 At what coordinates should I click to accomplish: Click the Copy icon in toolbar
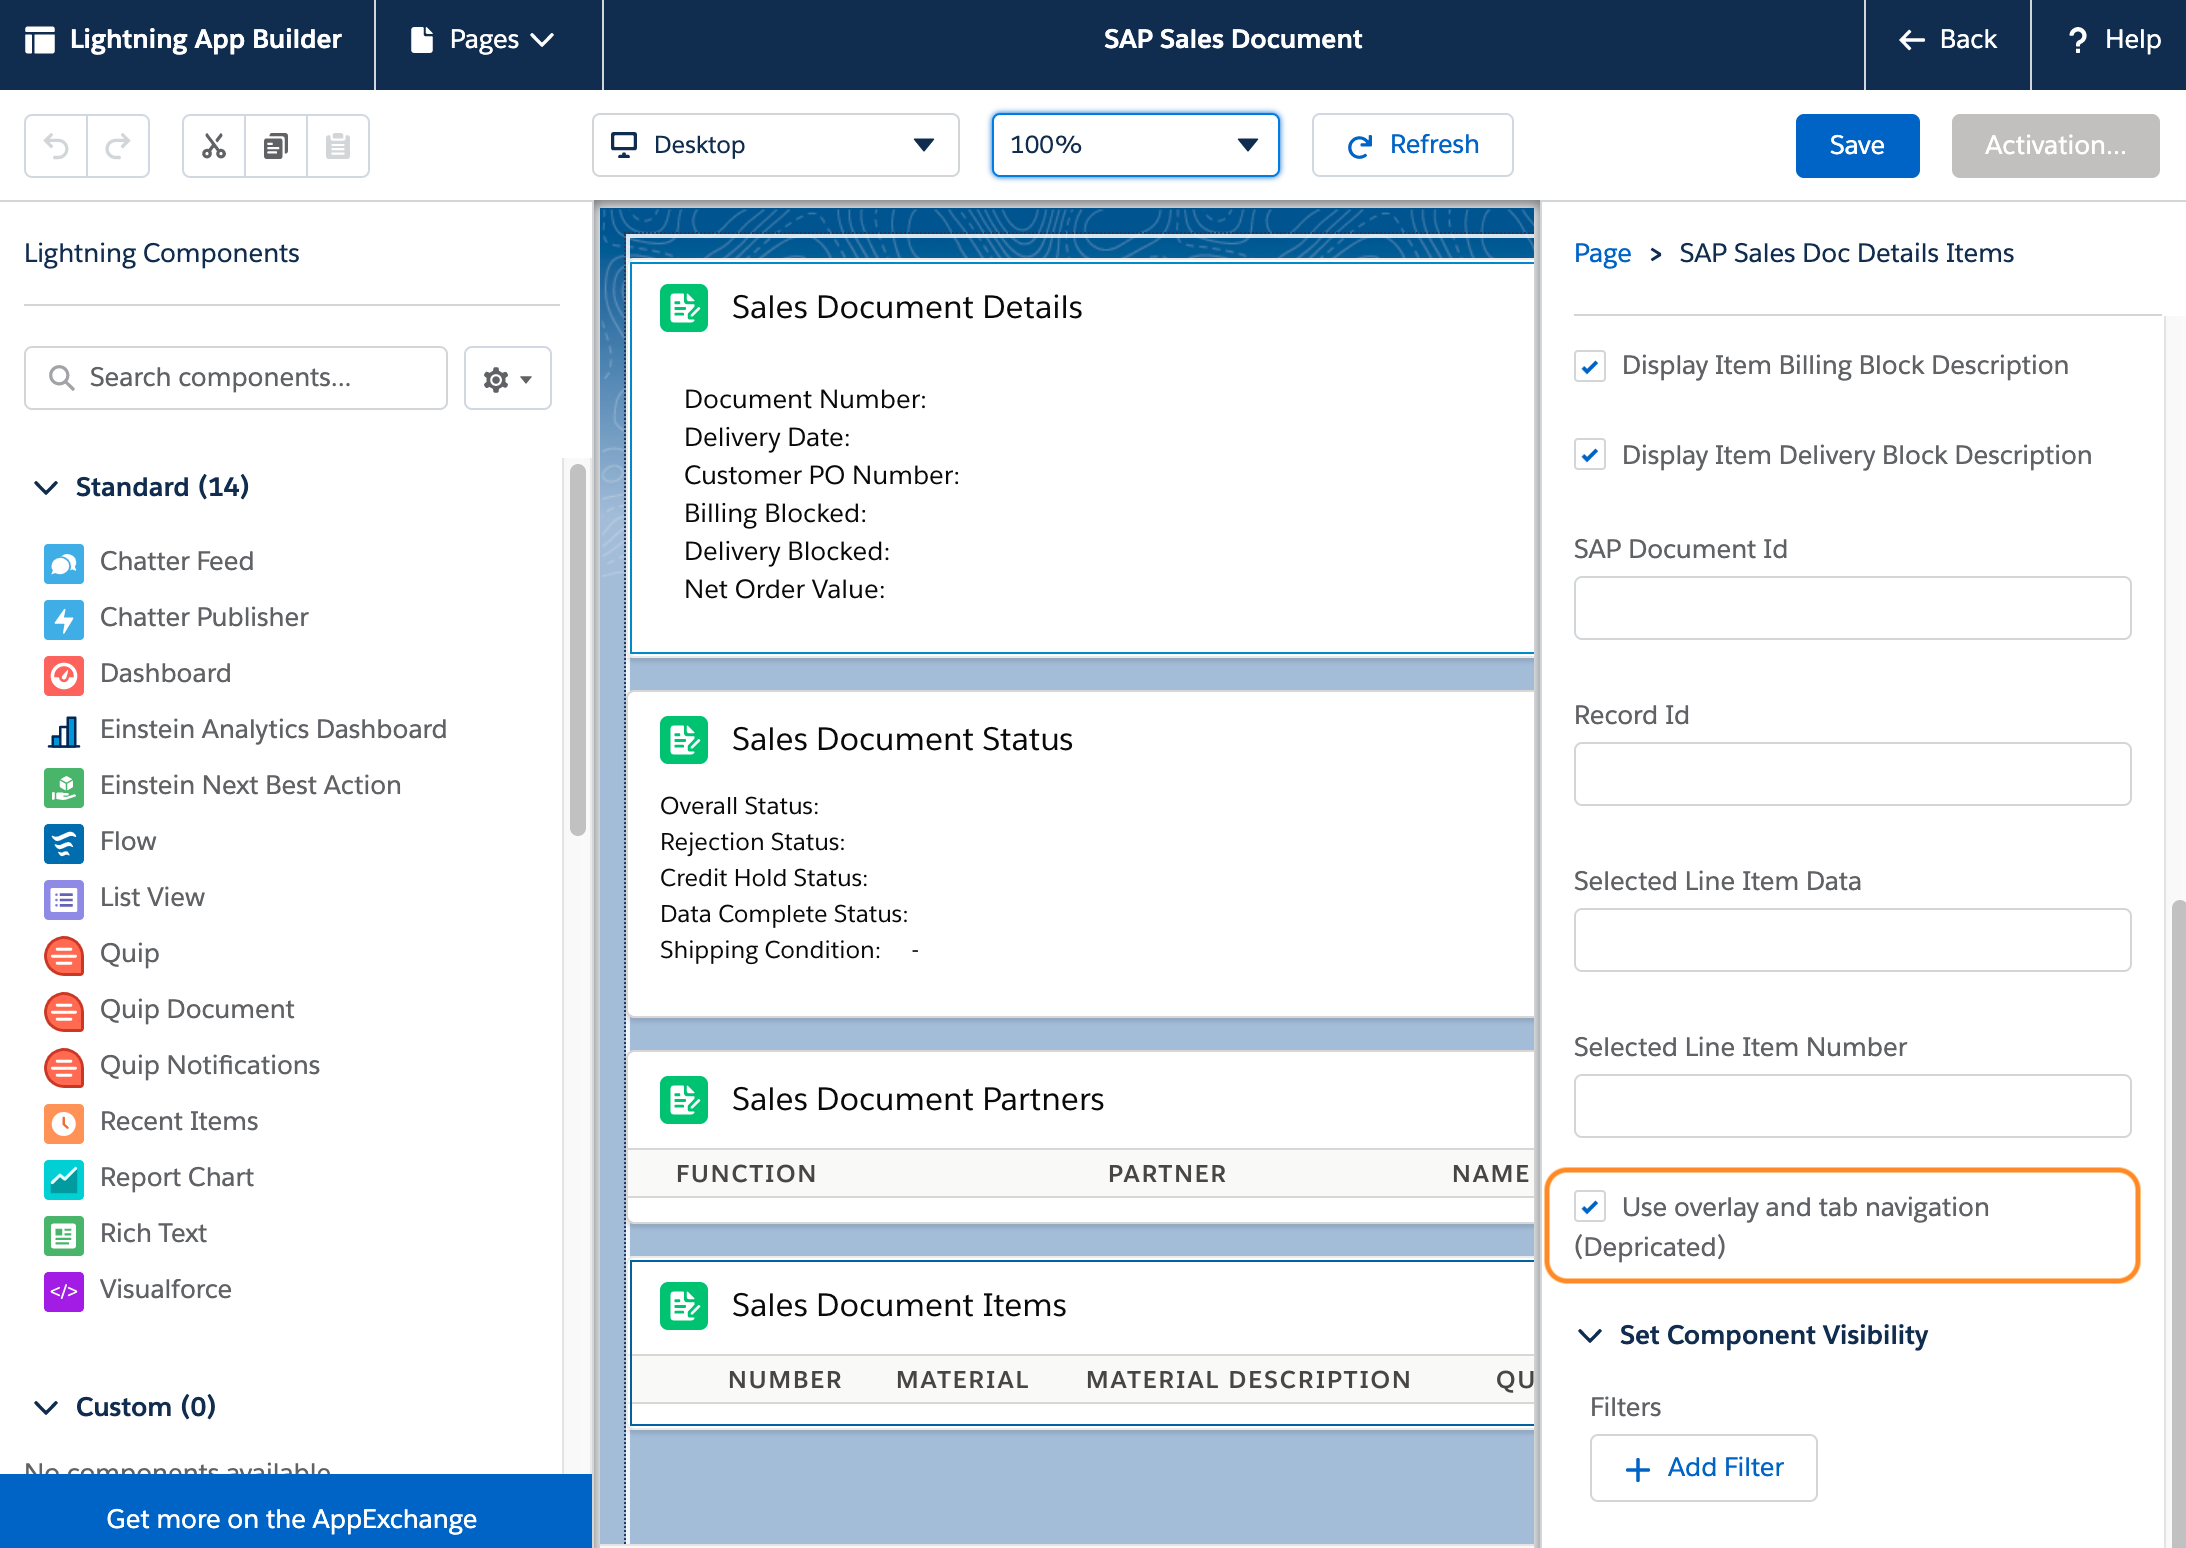pos(276,146)
